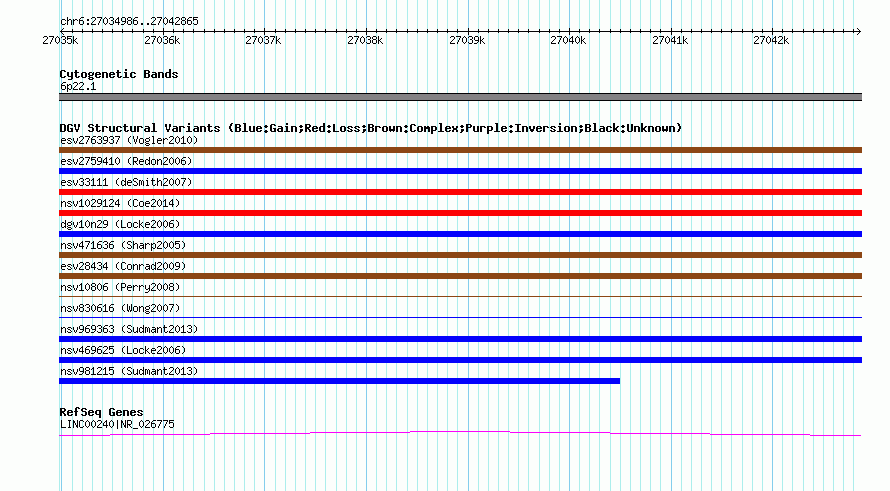Click the nsv1029124 (Coe2014) label
The width and height of the screenshot is (890, 491).
coord(120,203)
